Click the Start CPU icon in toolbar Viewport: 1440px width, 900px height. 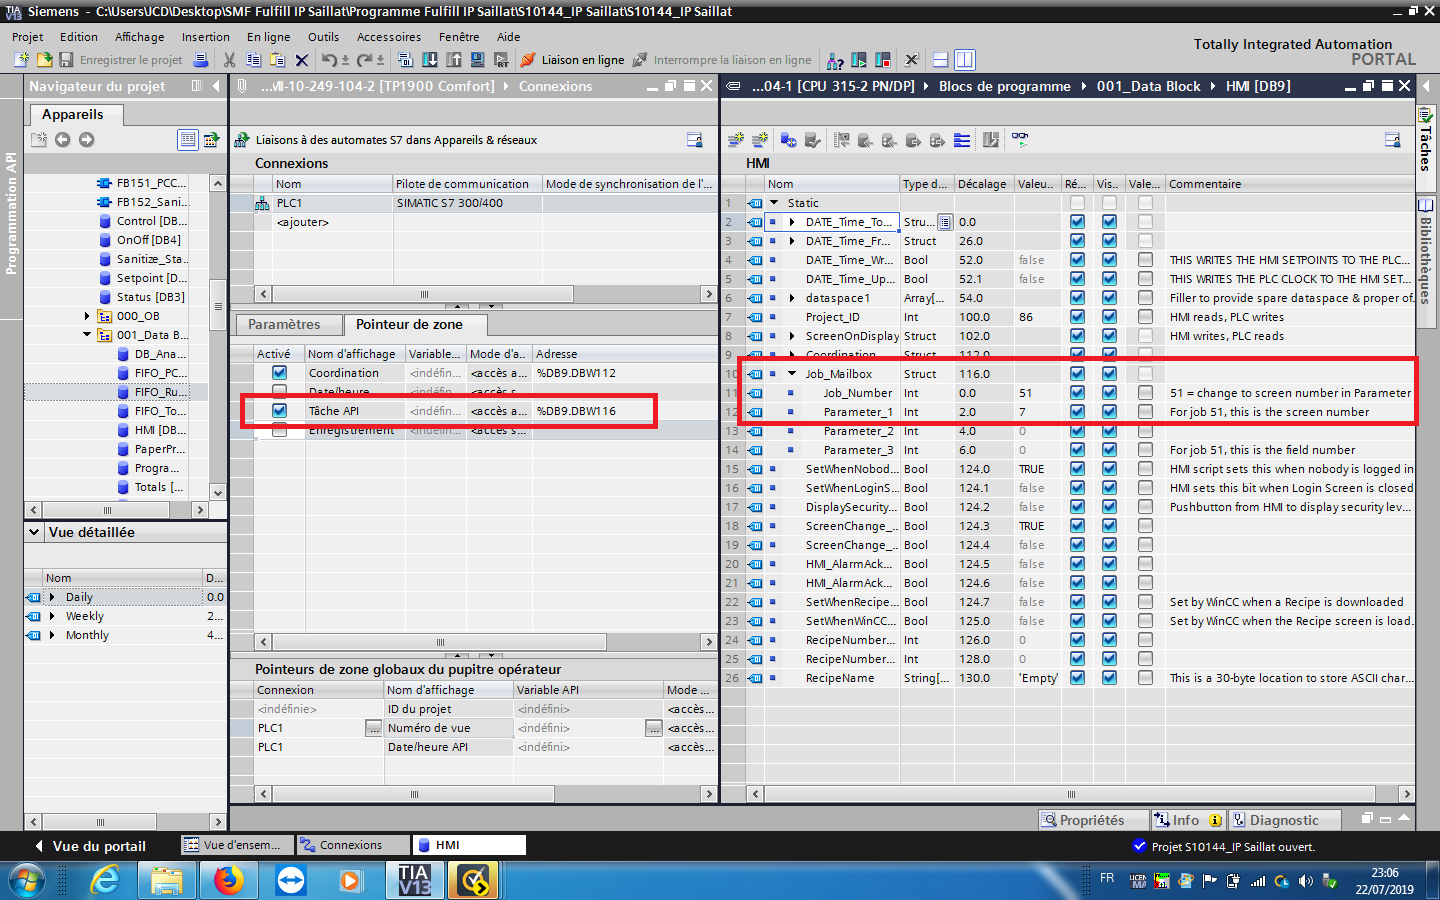(859, 60)
